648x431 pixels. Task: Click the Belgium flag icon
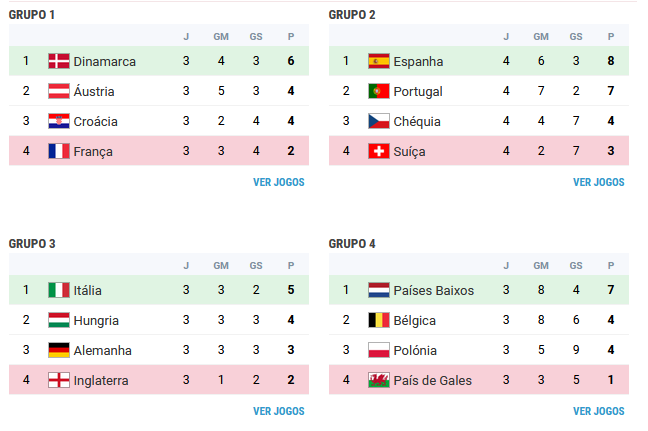[379, 320]
